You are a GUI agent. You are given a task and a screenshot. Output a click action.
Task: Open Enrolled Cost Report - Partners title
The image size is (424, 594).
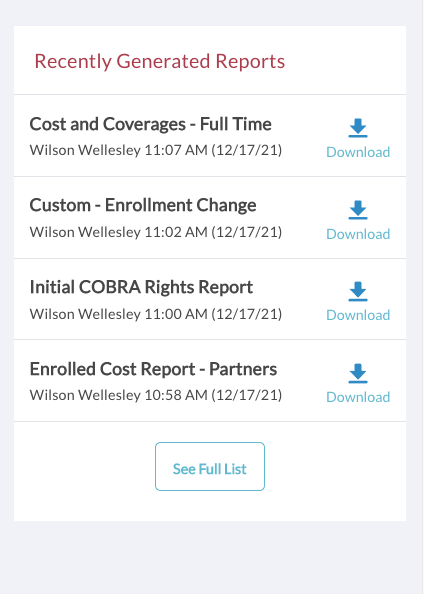(x=153, y=369)
